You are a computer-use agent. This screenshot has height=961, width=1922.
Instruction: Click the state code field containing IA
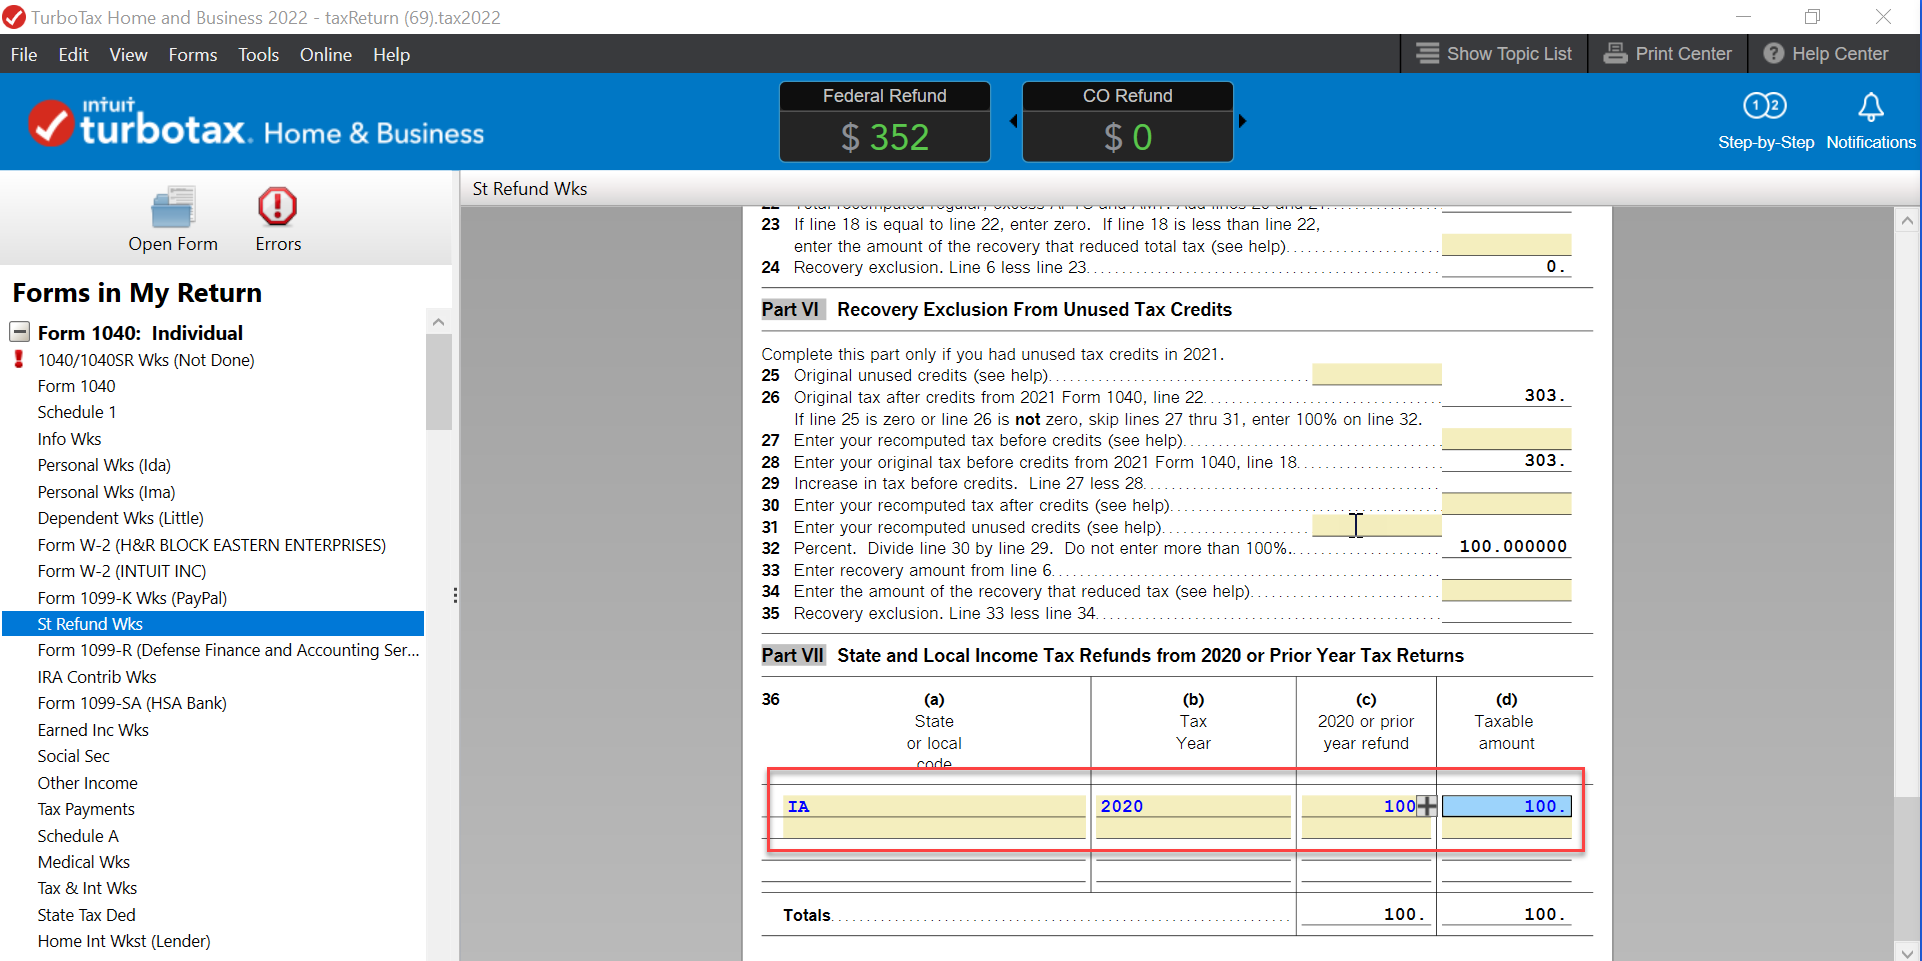(934, 806)
